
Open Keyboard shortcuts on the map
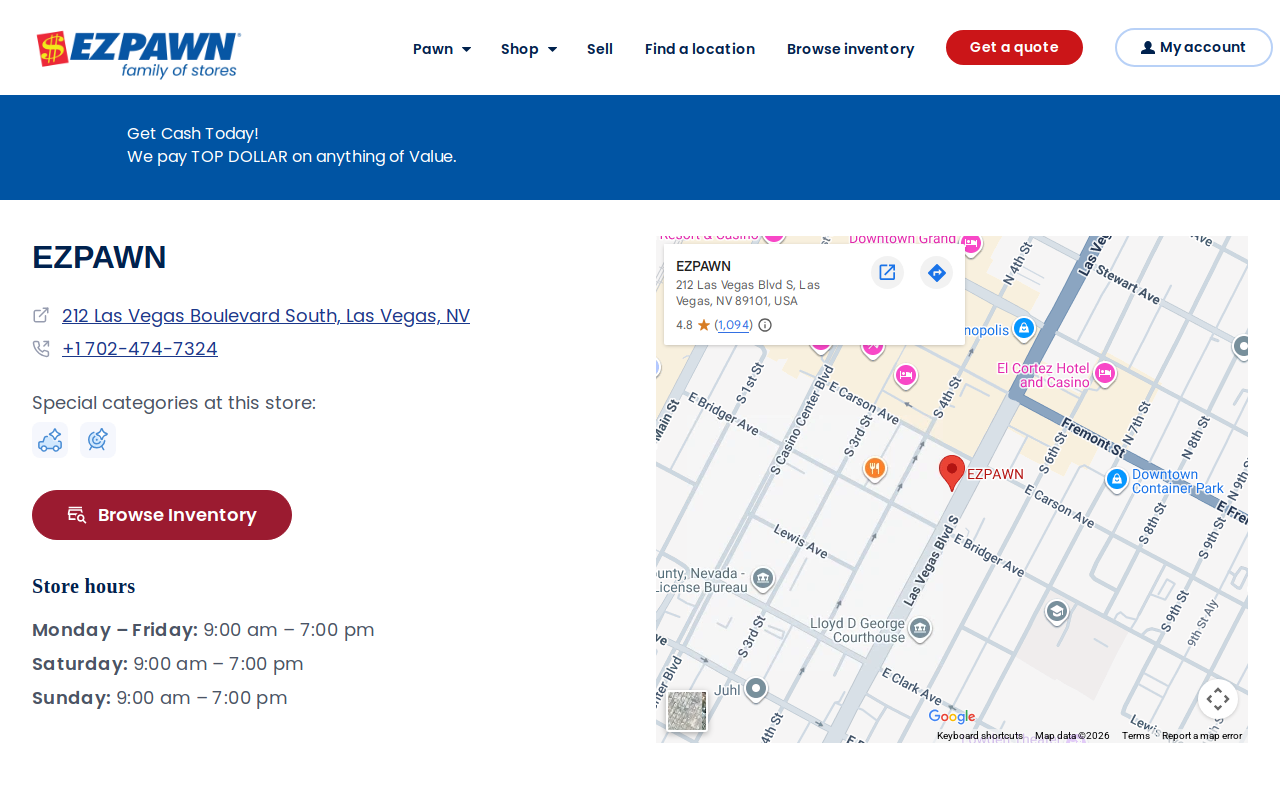click(980, 736)
